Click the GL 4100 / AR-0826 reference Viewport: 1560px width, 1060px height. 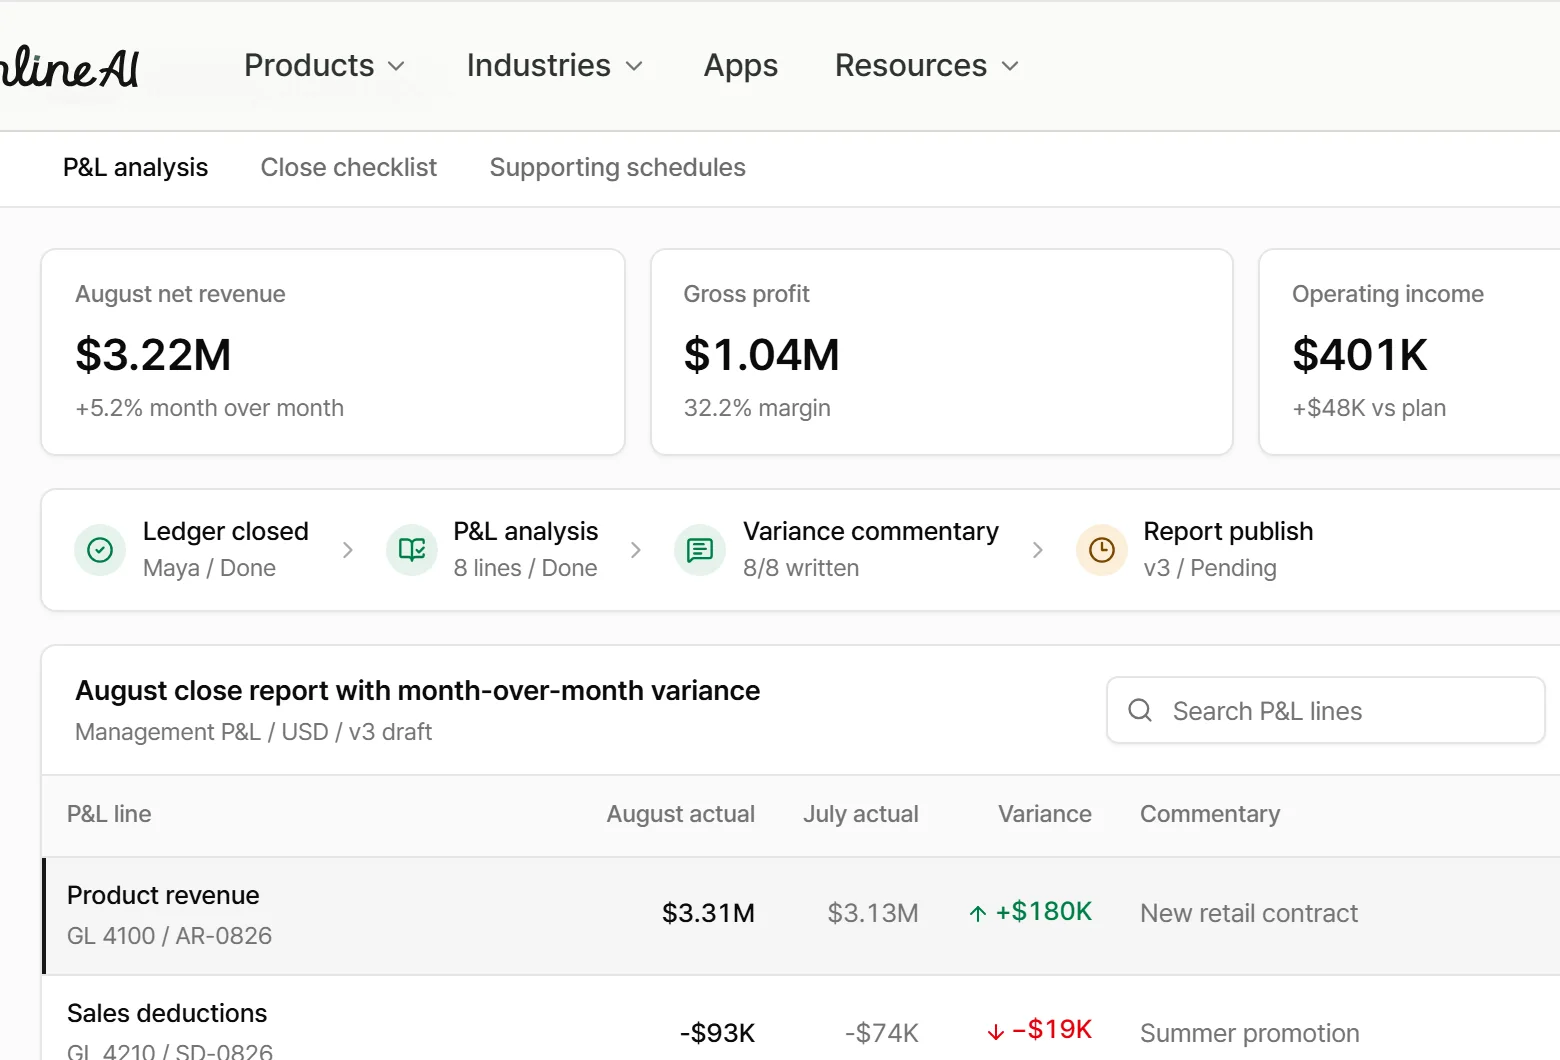click(170, 936)
